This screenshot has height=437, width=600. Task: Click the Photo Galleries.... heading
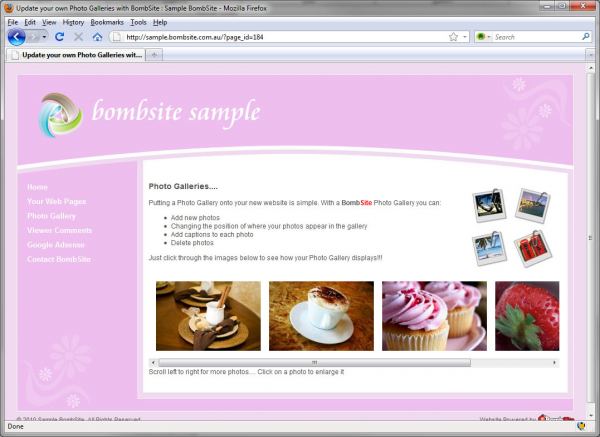click(183, 186)
